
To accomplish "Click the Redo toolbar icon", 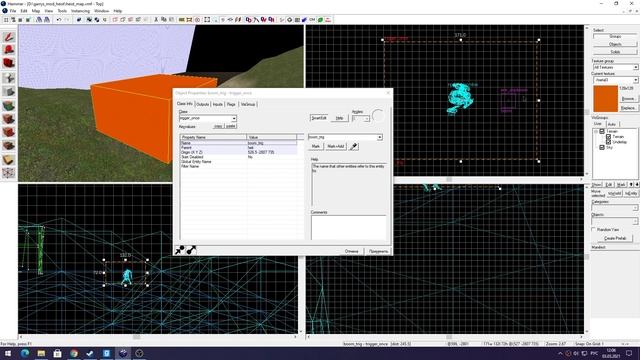I will [67, 20].
